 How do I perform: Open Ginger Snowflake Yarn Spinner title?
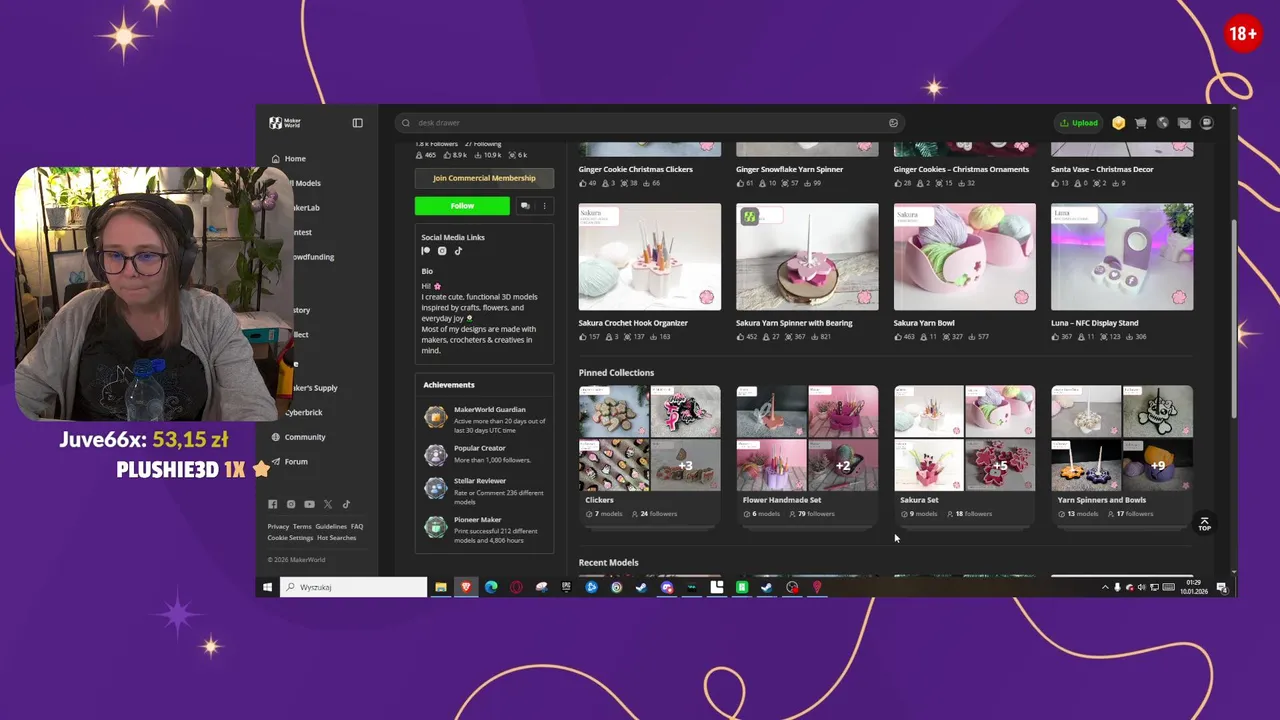(x=789, y=169)
